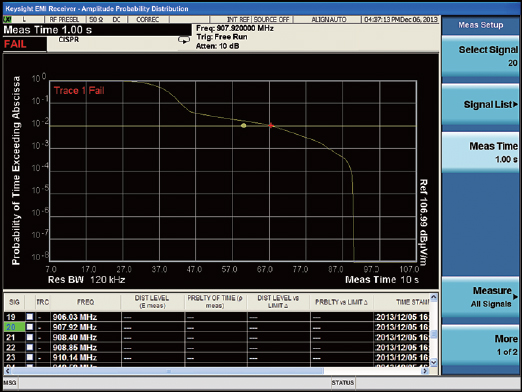Click the vertical scrollbar thumb of signal table

pos(434,334)
